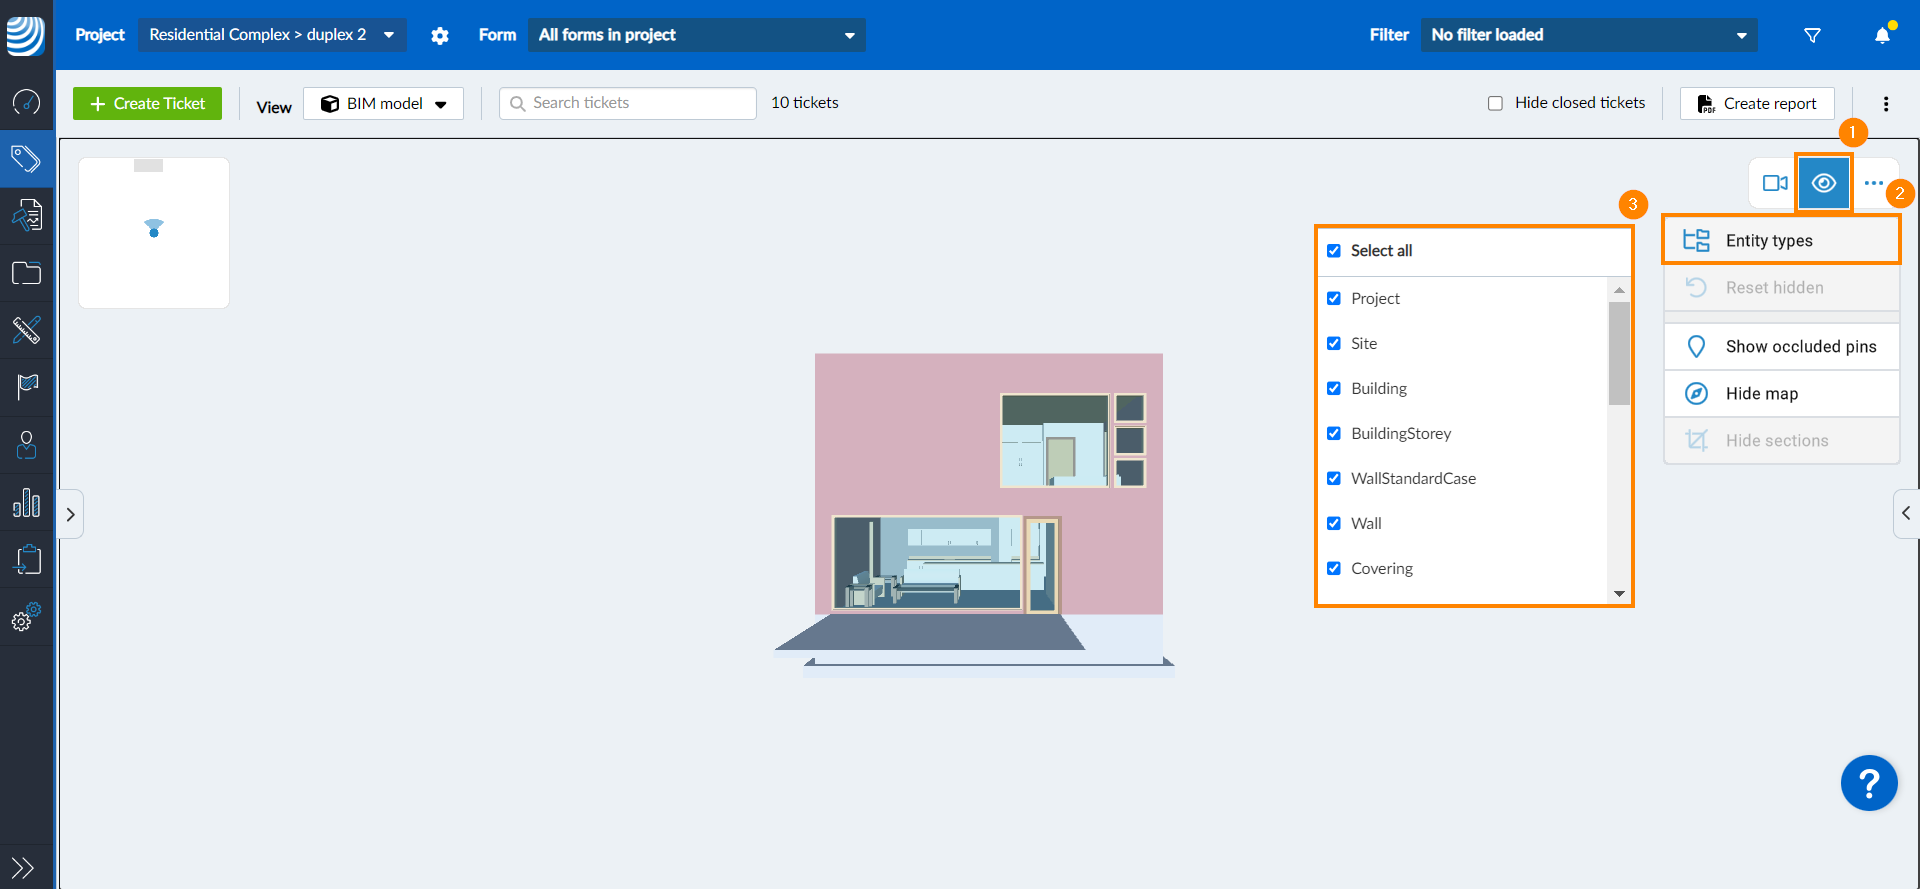Viewport: 1920px width, 889px height.
Task: Open the notifications bell icon
Action: [1882, 35]
